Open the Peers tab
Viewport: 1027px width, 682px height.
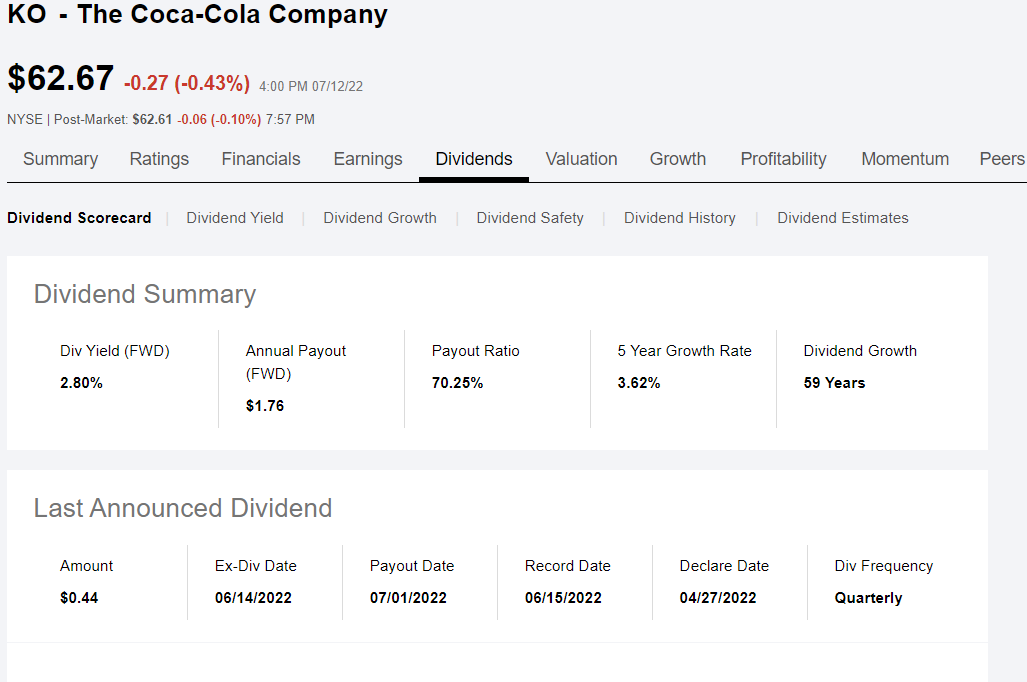click(x=1001, y=159)
